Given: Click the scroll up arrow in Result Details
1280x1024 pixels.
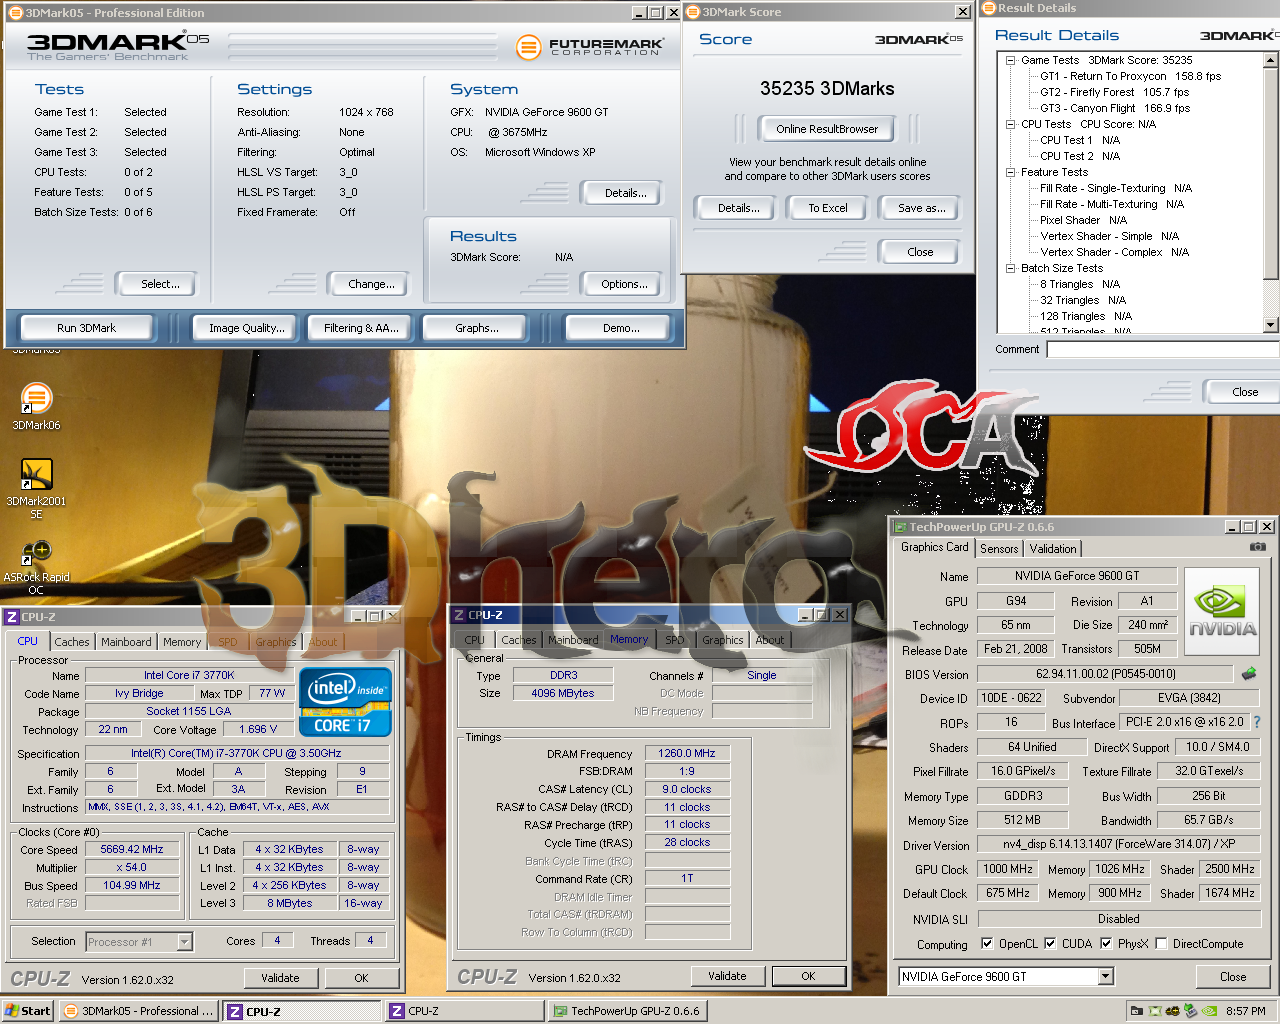Looking at the screenshot, I should click(1271, 60).
